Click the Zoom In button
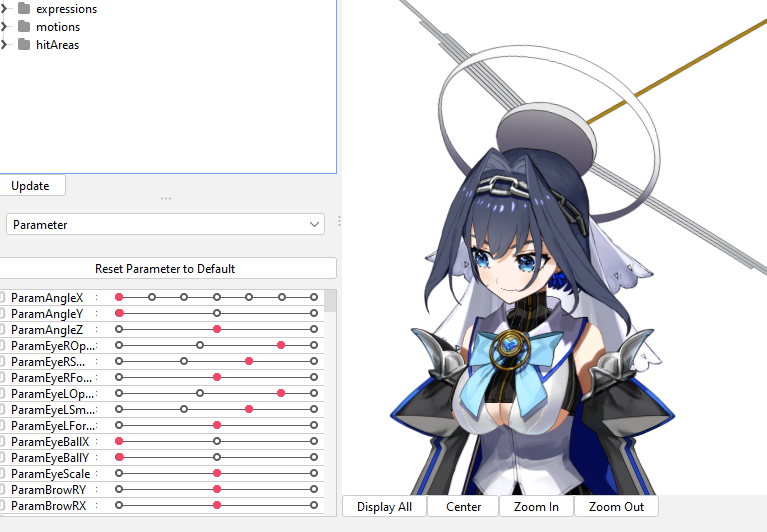 (x=536, y=507)
